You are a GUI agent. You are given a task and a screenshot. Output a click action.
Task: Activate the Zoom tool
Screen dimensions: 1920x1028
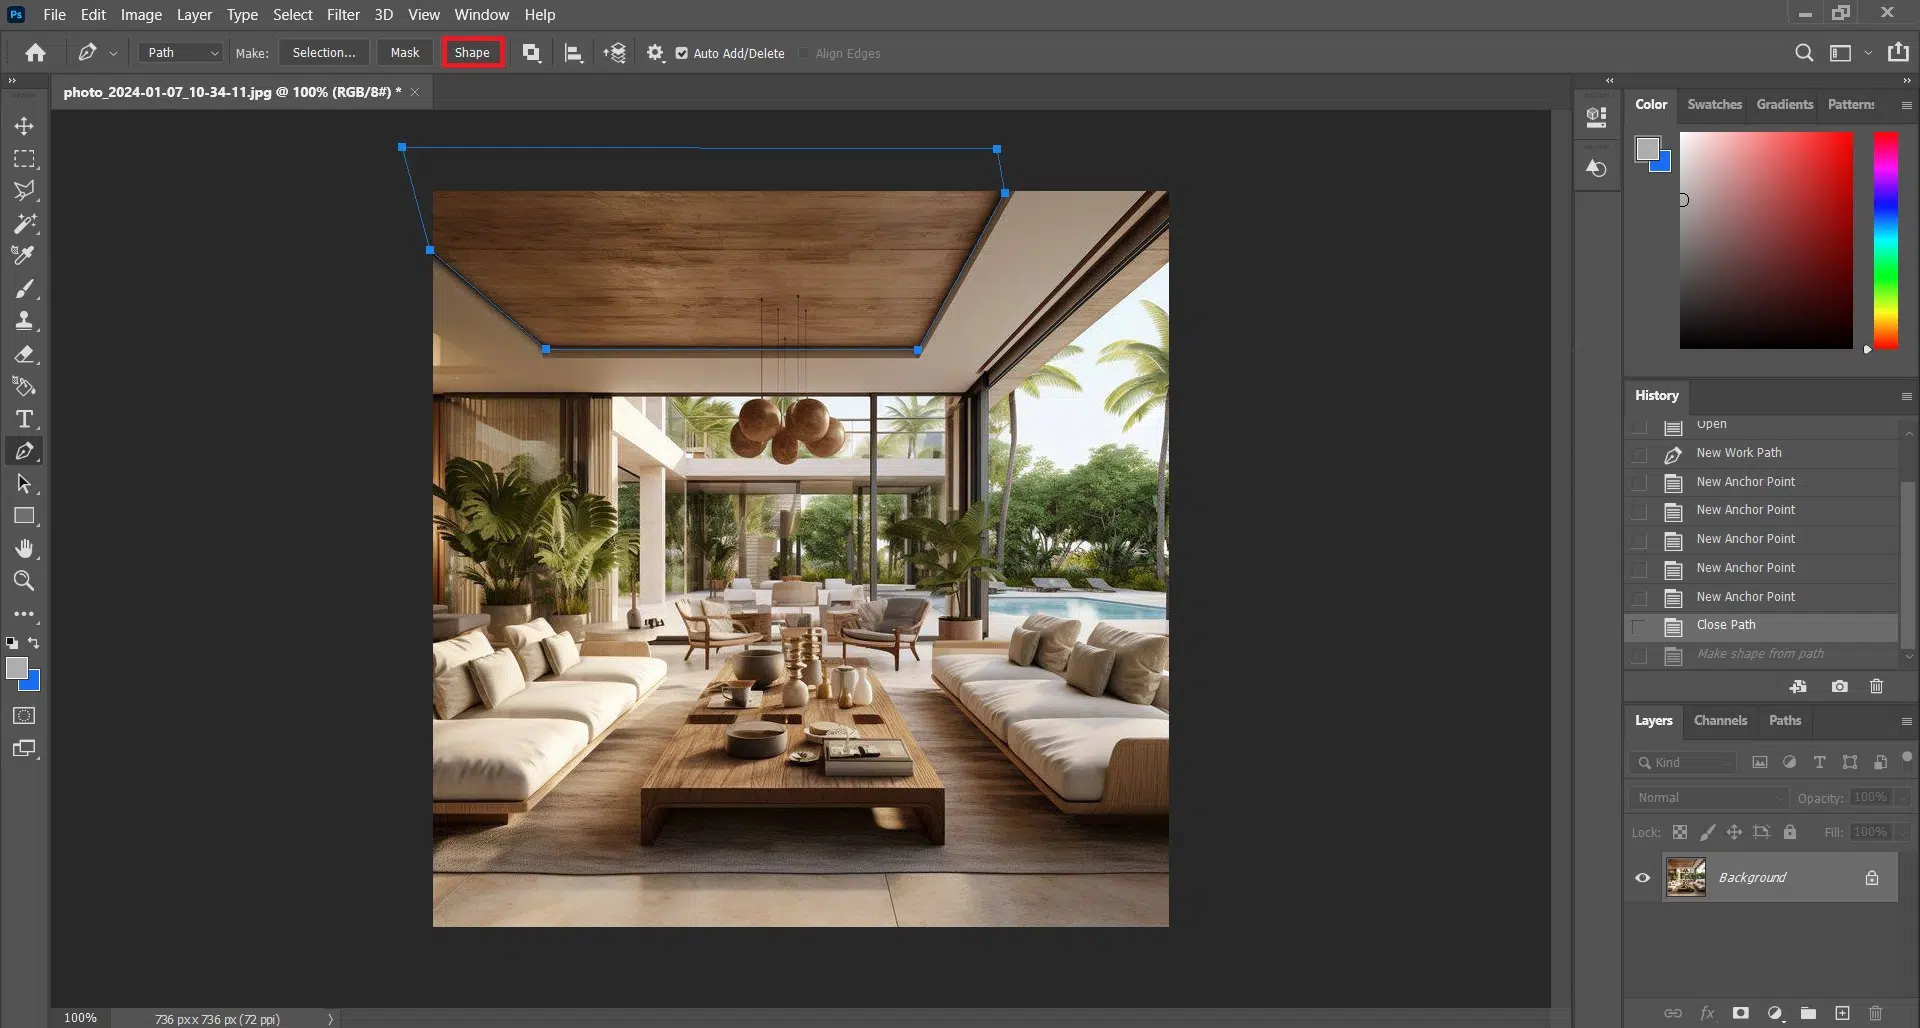[x=24, y=581]
